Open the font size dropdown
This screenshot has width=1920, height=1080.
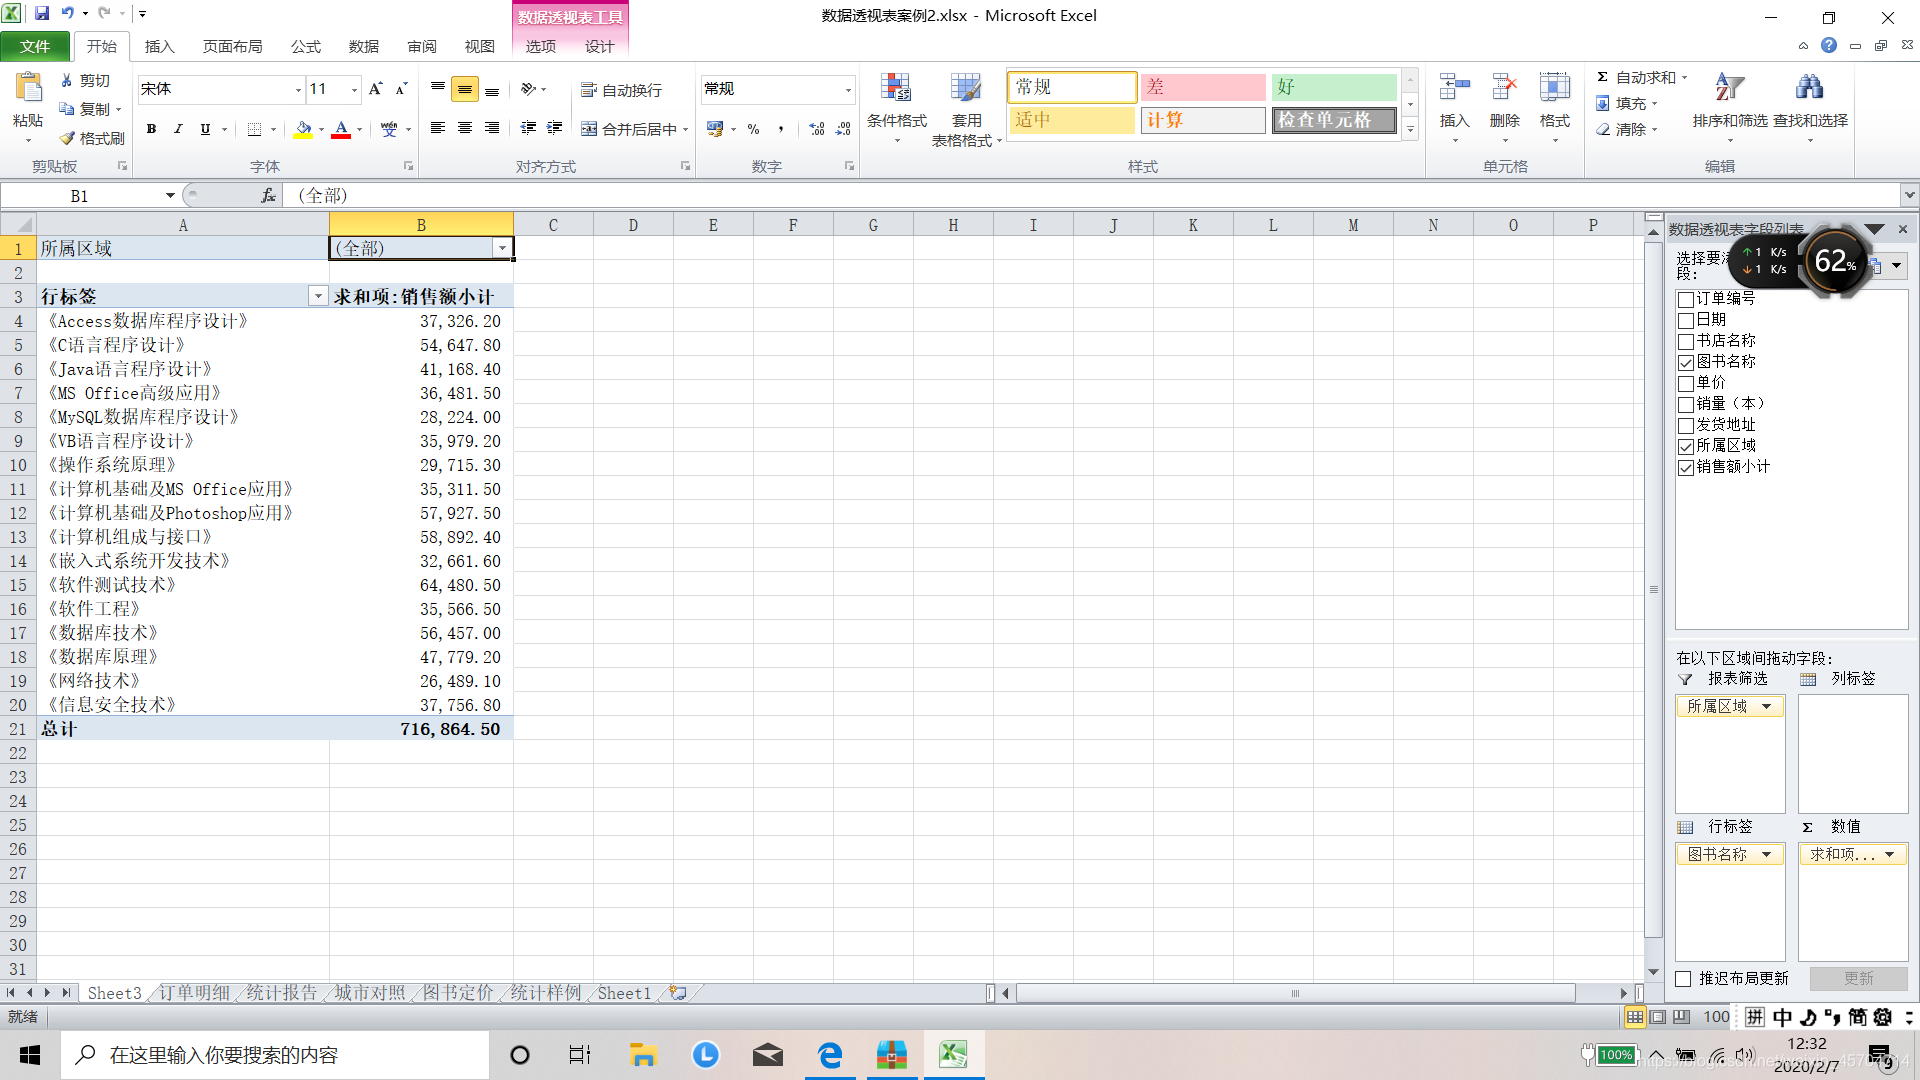click(354, 90)
